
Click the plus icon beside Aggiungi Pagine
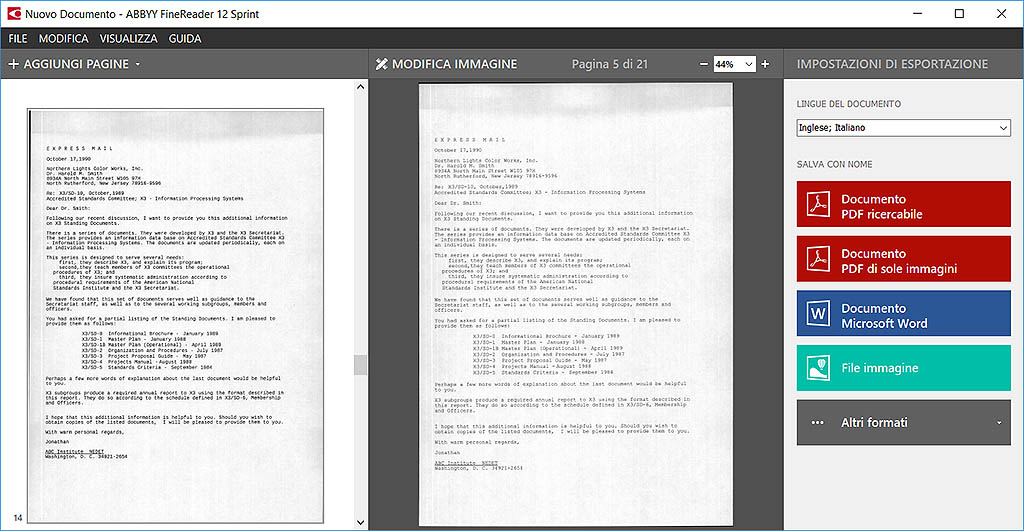(x=13, y=64)
